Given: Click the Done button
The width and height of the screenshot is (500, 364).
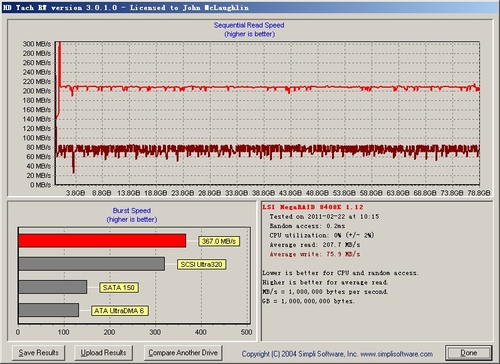Looking at the screenshot, I should coord(469,353).
